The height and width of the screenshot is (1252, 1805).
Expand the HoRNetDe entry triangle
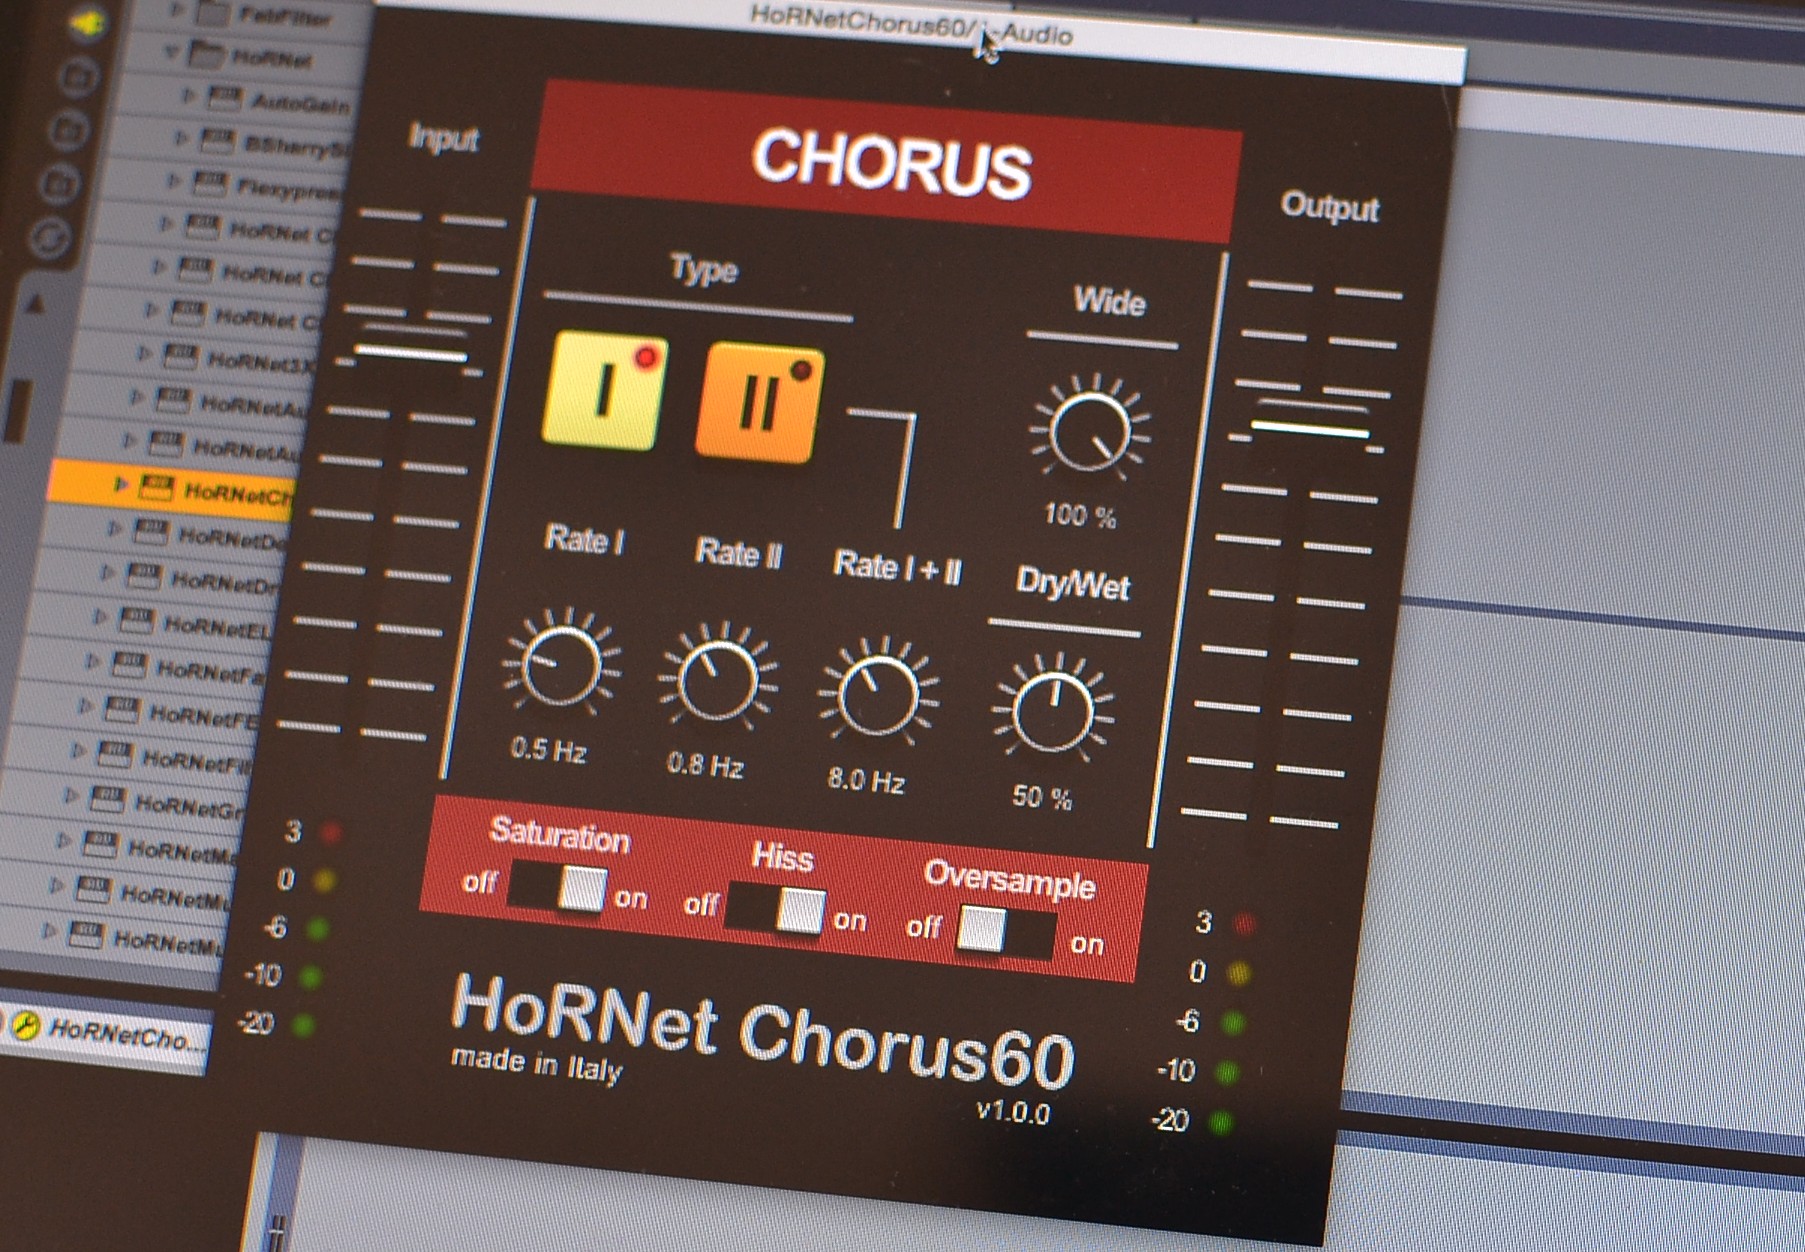[114, 527]
